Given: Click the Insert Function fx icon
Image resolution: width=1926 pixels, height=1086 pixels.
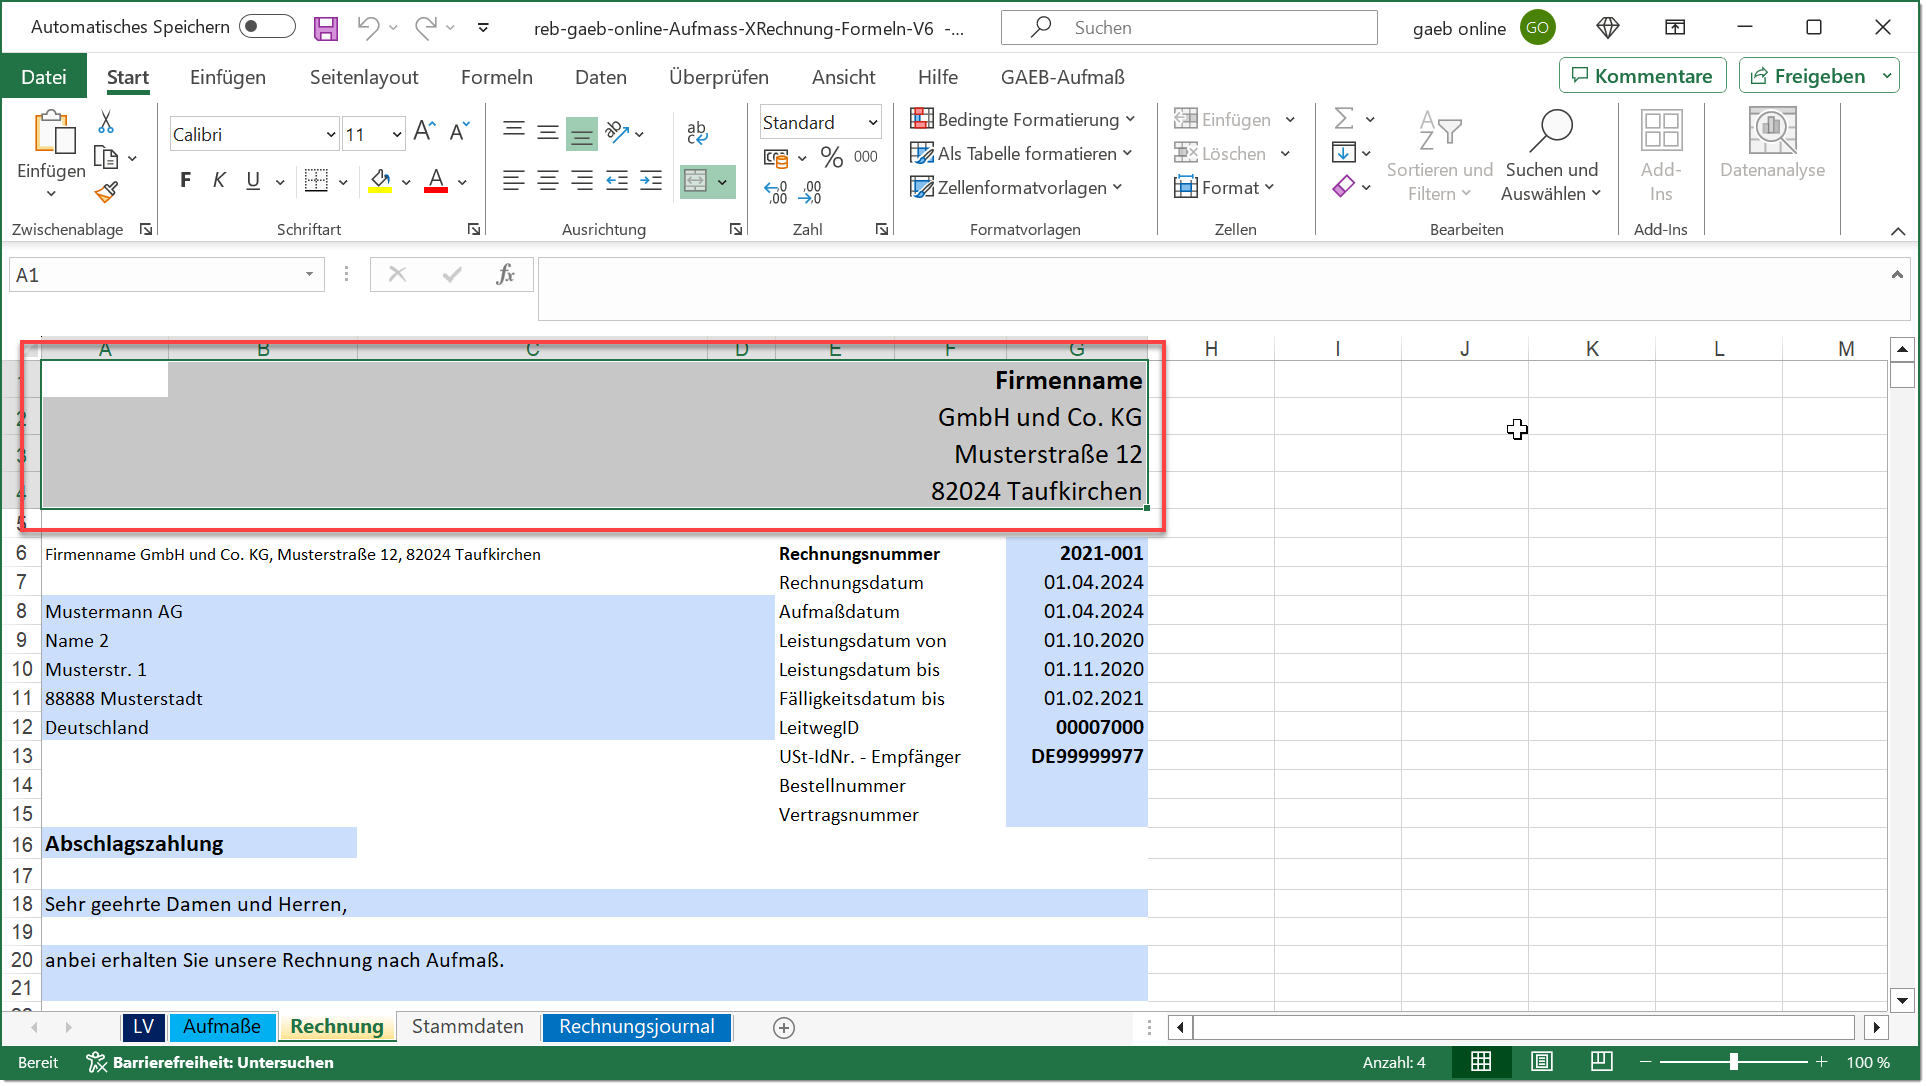Looking at the screenshot, I should [505, 275].
